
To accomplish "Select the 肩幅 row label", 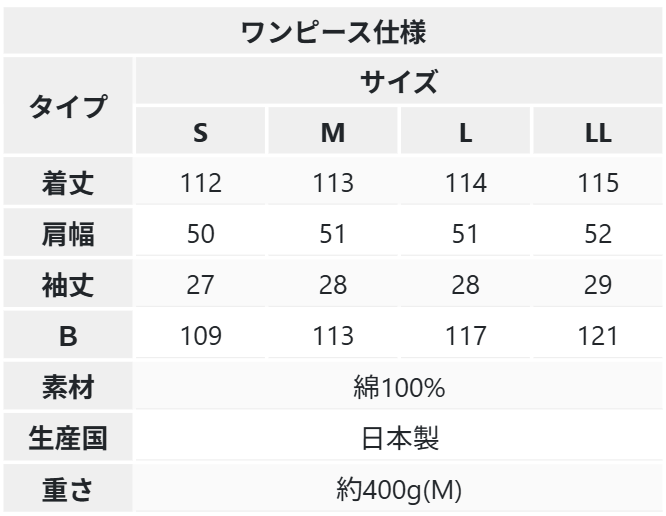I will [67, 234].
